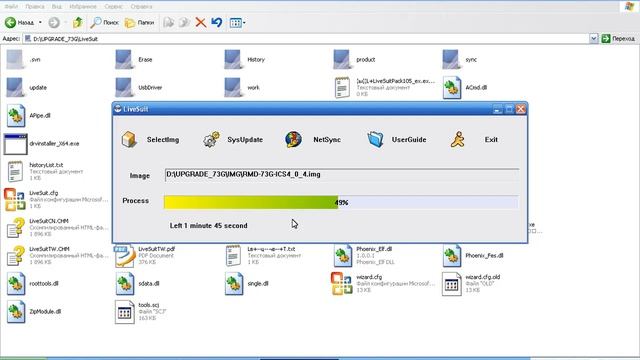Image resolution: width=640 pixels, height=360 pixels.
Task: Select the ZipModule.dll file
Action: [x=34, y=312]
